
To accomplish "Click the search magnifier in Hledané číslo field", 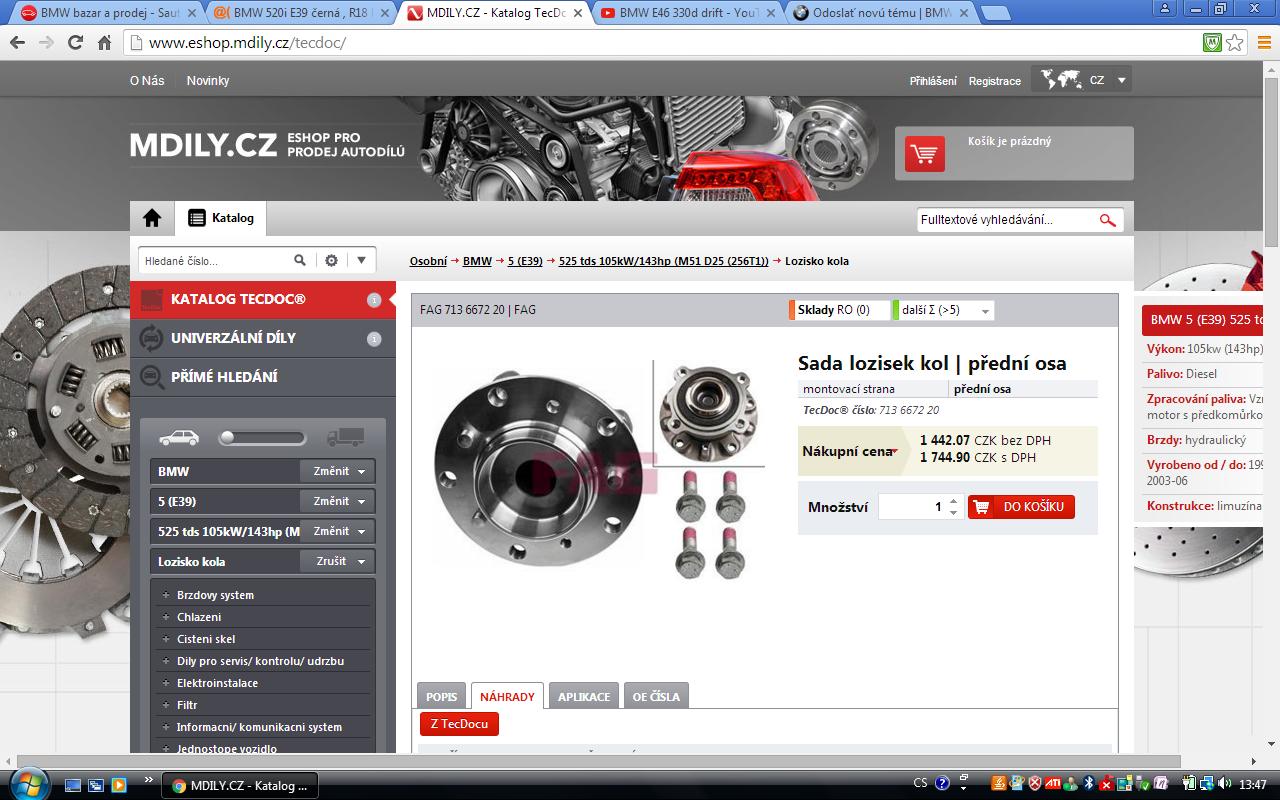I will point(300,260).
